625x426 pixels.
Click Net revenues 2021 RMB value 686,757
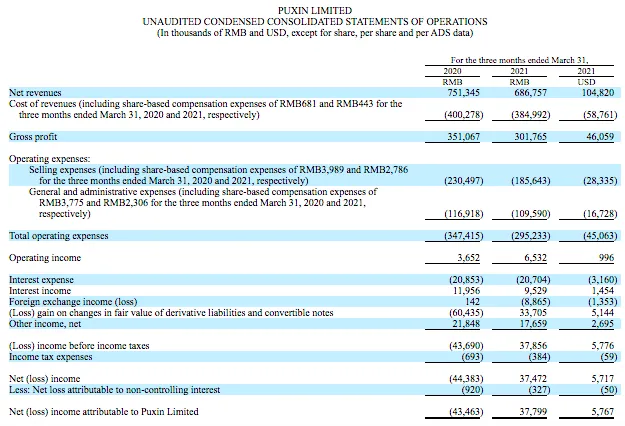(x=531, y=93)
